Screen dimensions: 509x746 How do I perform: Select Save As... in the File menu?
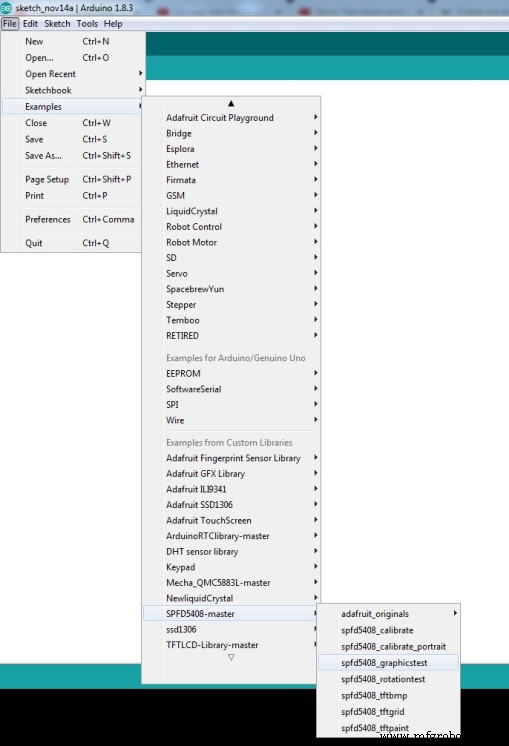click(73, 156)
